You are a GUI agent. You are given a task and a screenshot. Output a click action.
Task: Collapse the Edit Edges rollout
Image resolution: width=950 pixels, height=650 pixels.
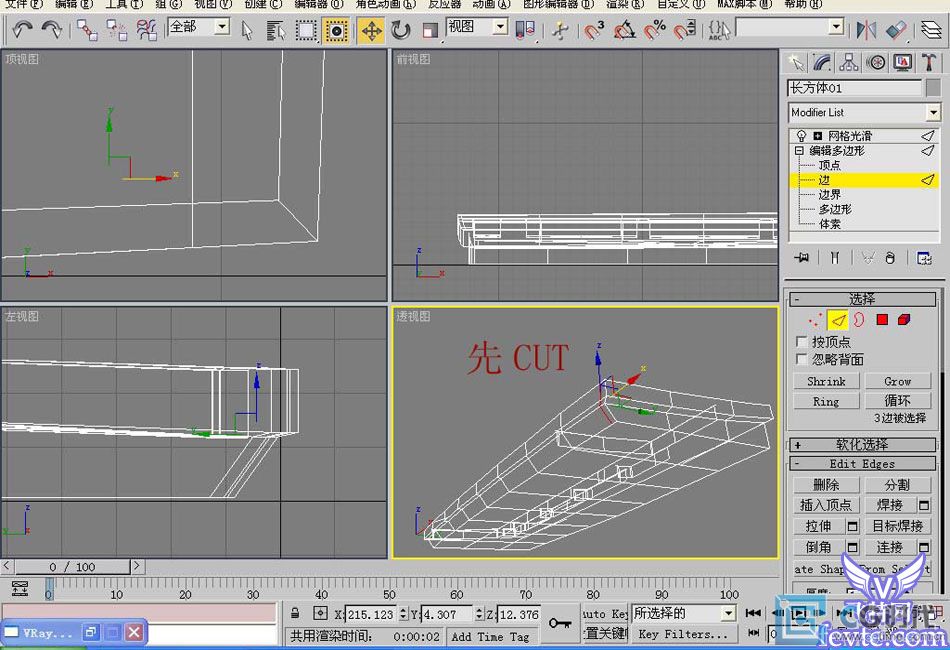point(863,464)
